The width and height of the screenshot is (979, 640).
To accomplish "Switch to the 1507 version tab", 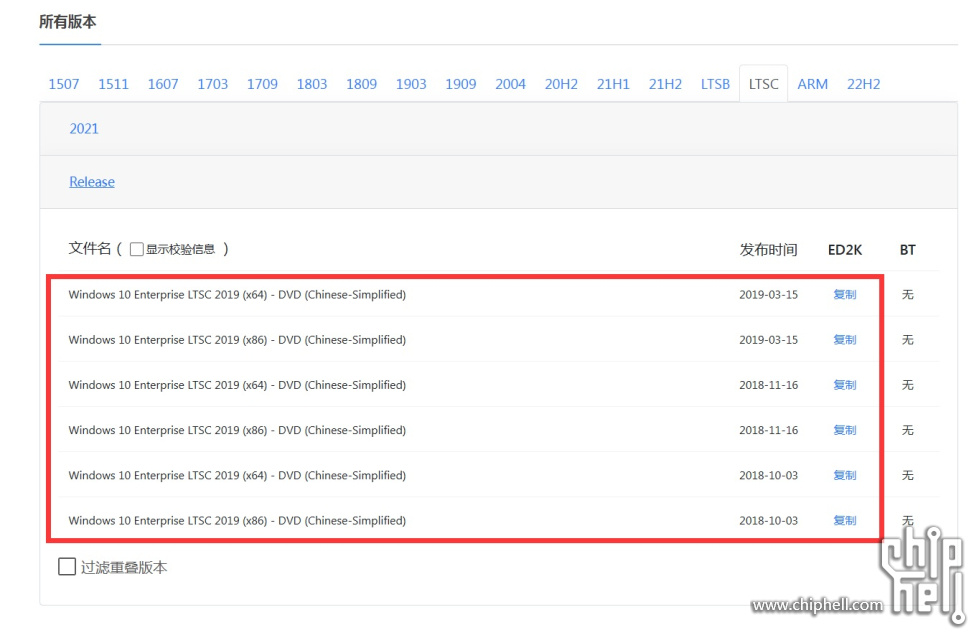I will (64, 84).
